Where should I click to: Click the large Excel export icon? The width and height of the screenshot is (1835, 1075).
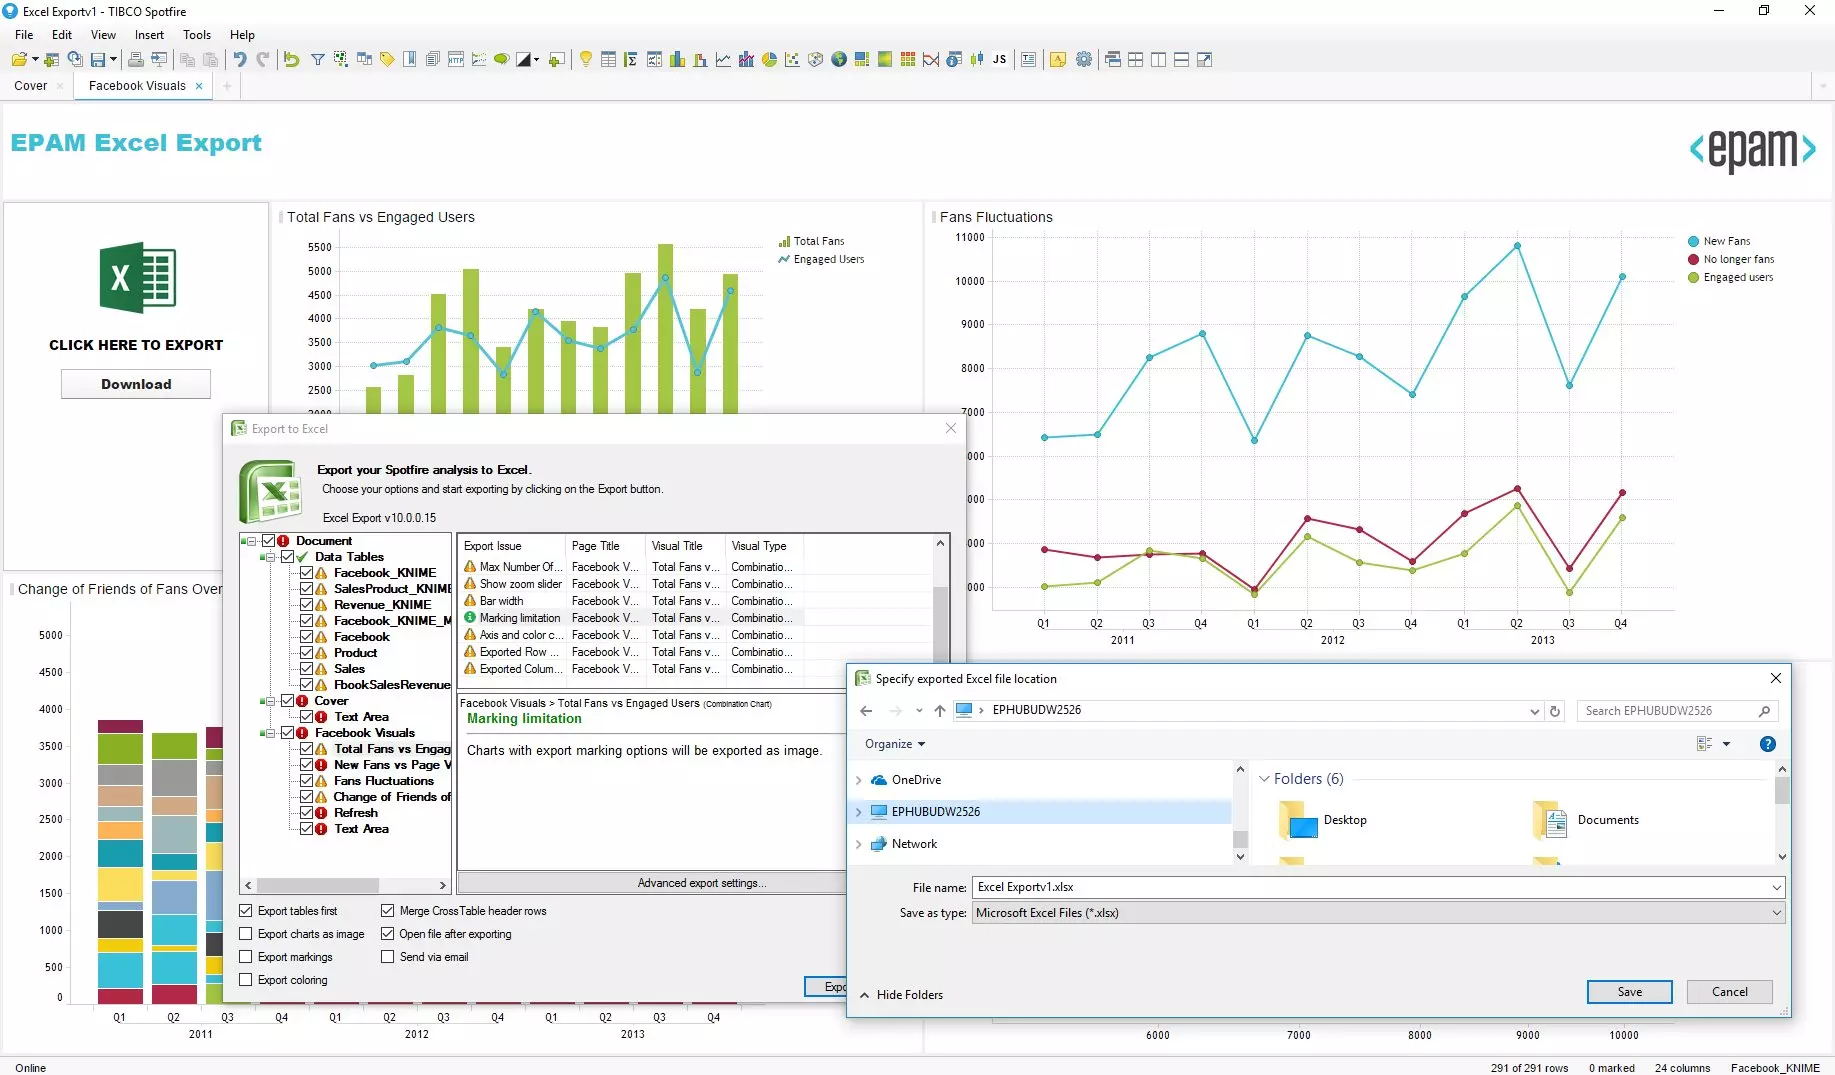pyautogui.click(x=137, y=277)
